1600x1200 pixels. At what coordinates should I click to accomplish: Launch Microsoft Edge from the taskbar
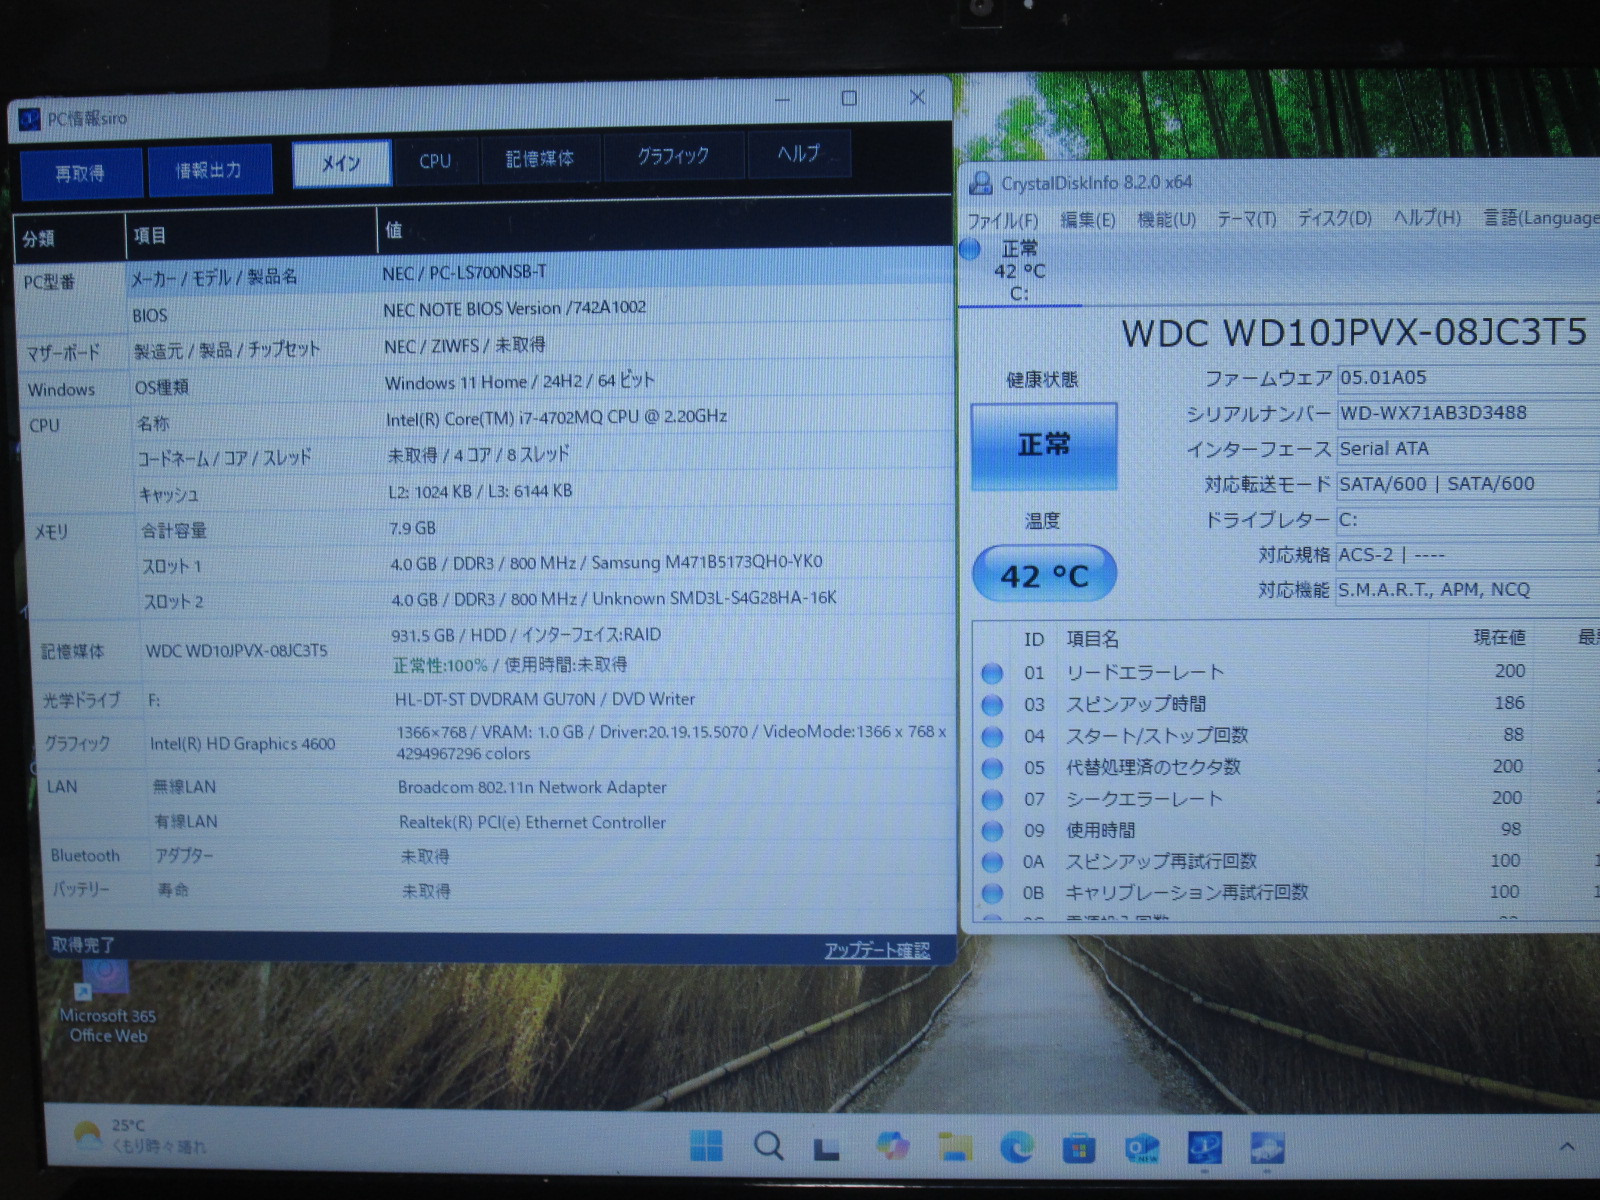coord(1016,1148)
